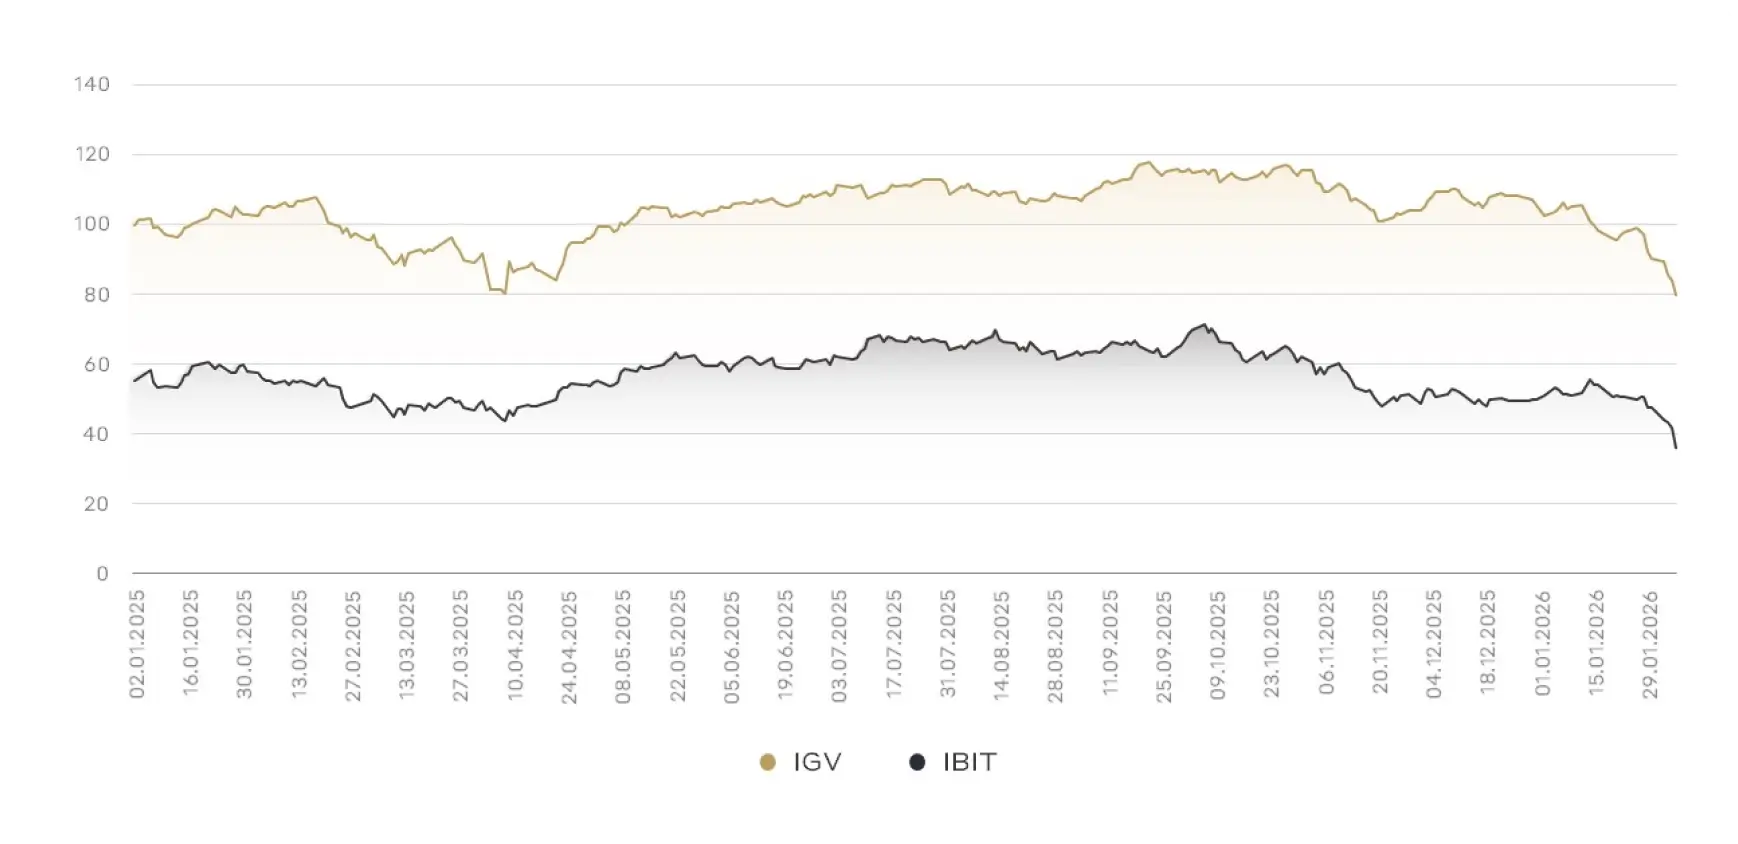The image size is (1738, 844).
Task: Click the 140 value on the y-axis
Action: (x=91, y=85)
